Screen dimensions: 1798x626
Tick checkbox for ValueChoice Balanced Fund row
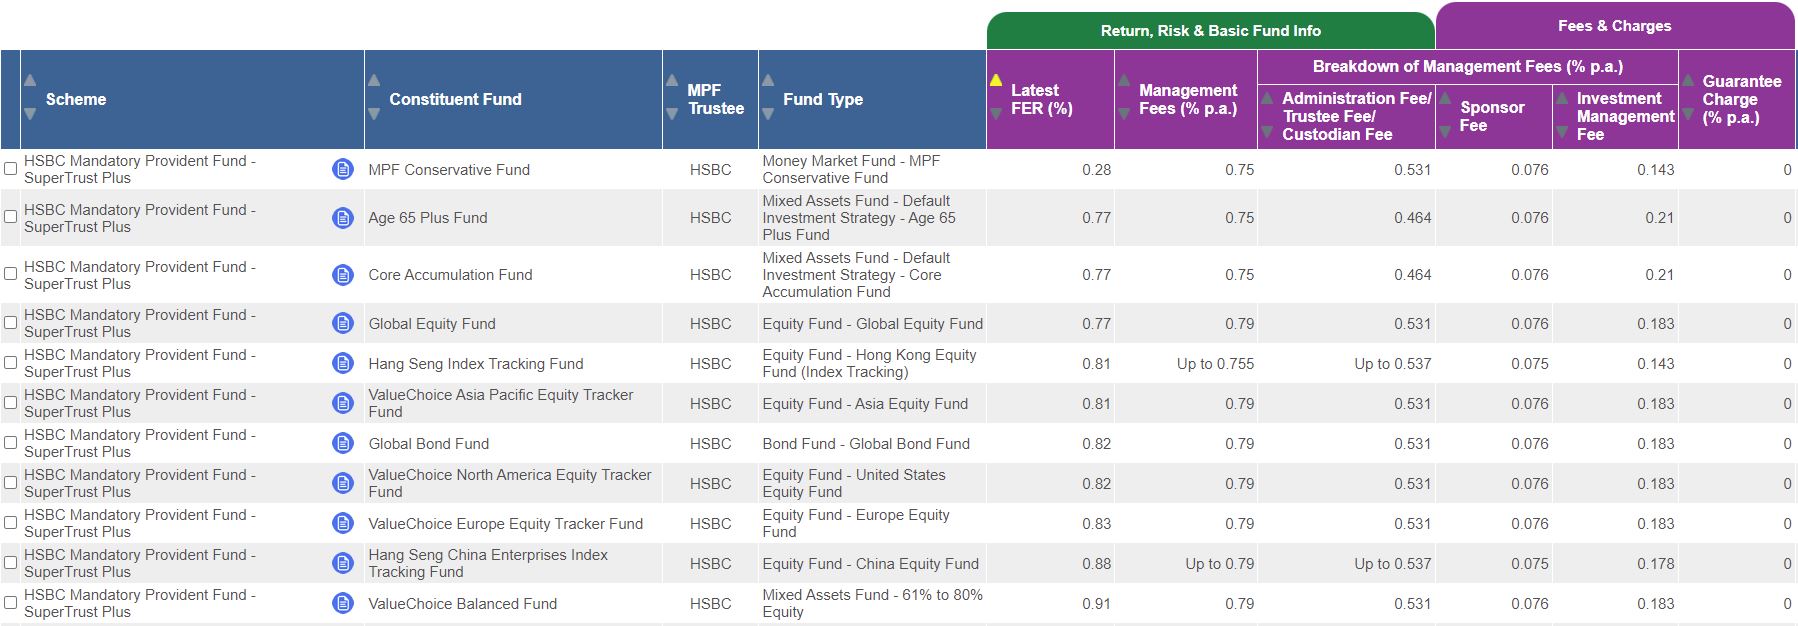tap(10, 603)
